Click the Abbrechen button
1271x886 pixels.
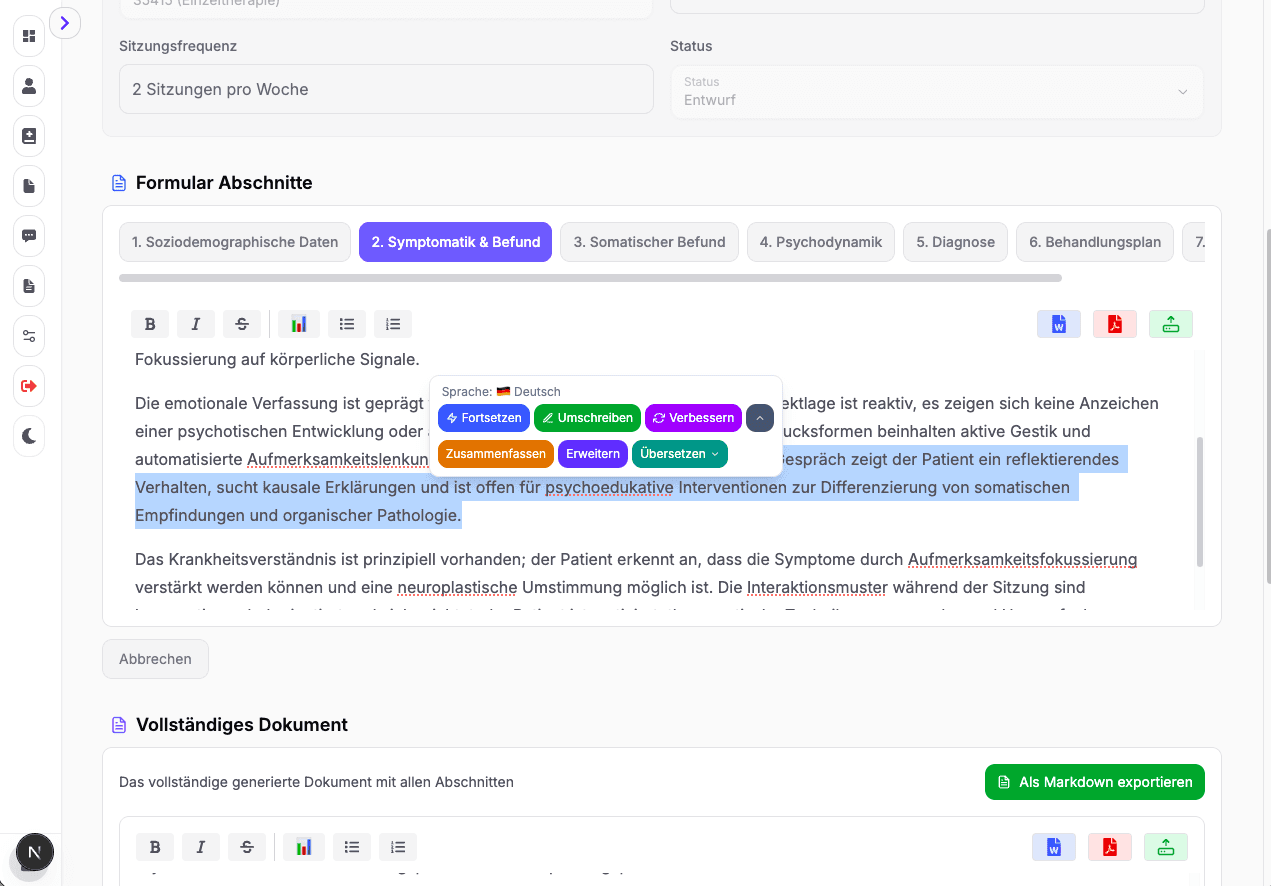[x=155, y=658]
